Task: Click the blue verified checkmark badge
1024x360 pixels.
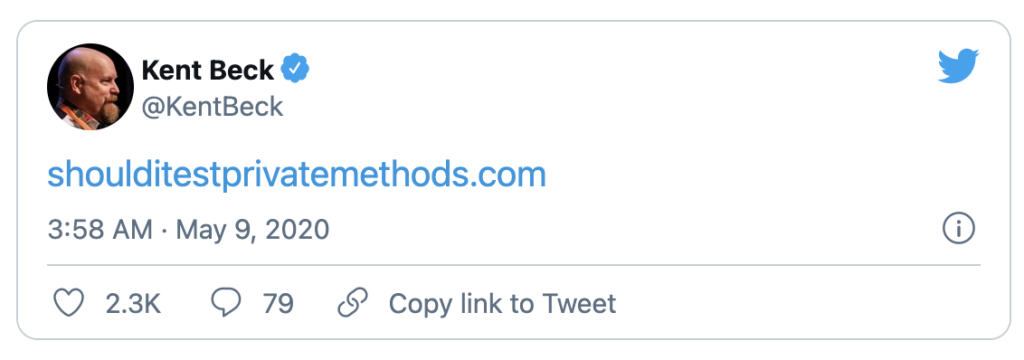Action: 295,69
